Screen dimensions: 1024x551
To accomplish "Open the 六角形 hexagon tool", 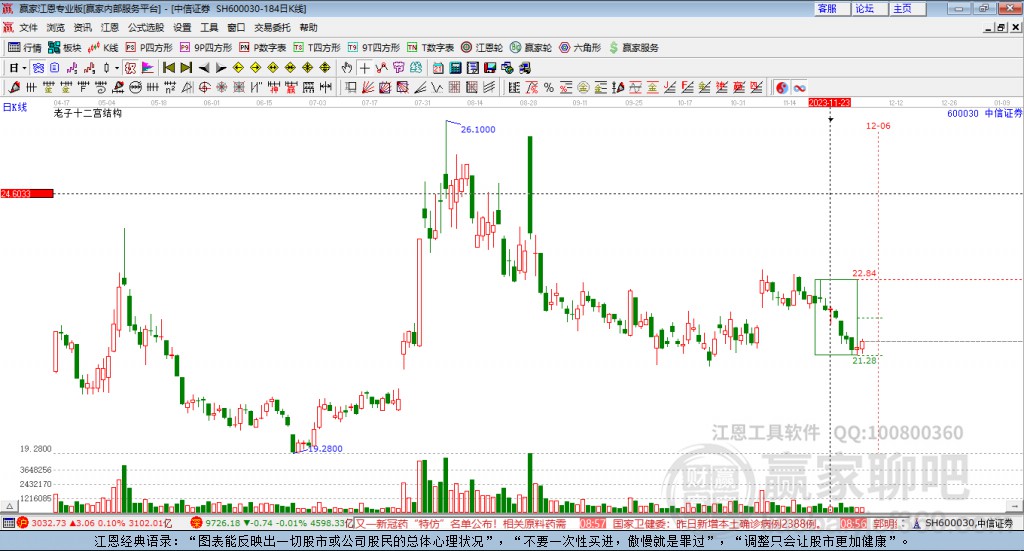I will (580, 48).
